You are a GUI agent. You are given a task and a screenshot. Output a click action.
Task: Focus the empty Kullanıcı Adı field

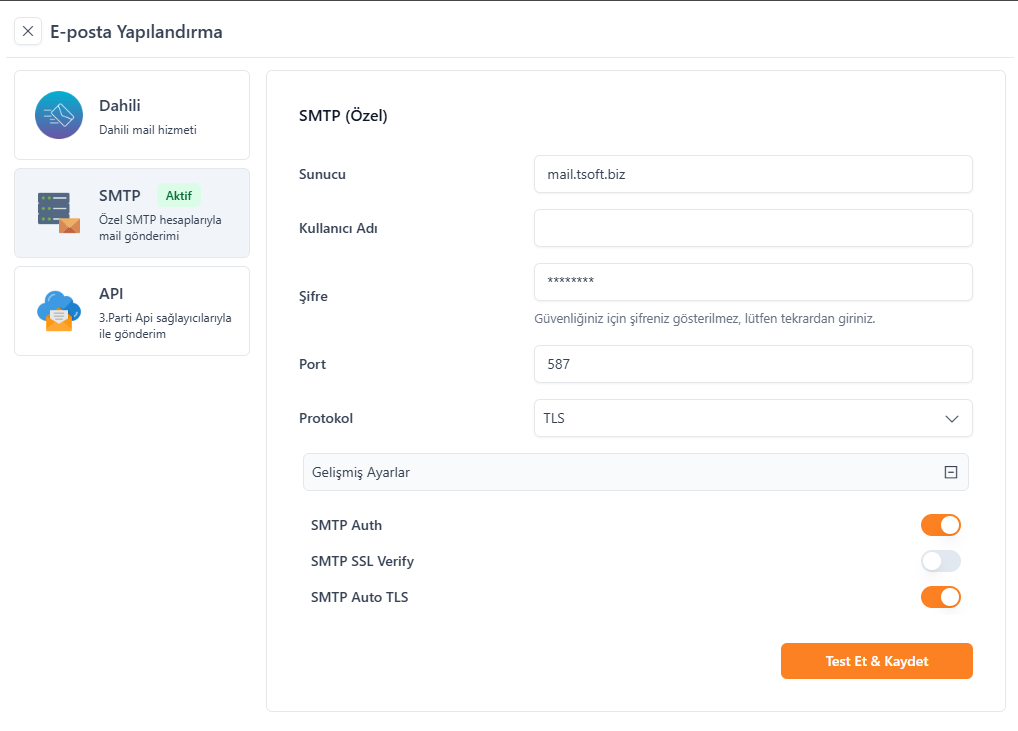[752, 228]
